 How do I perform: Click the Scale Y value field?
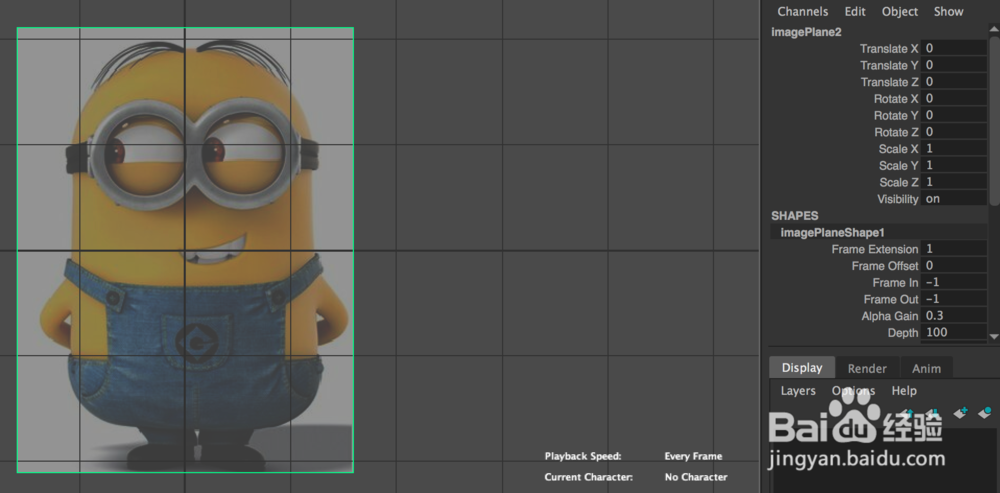pyautogui.click(x=953, y=165)
